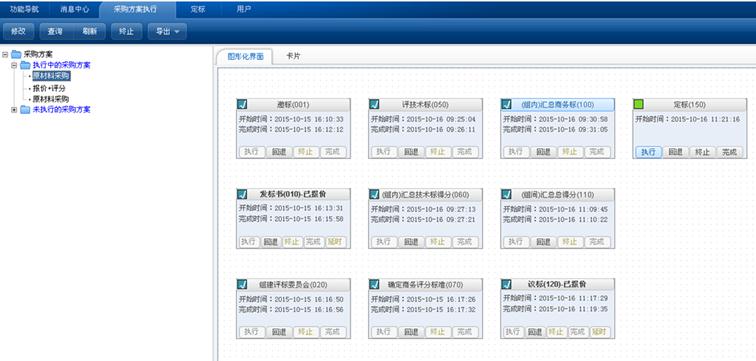Screen dimensions: 756x361
Task: Expand the 未执行的采购方案 tree node
Action: (x=14, y=109)
